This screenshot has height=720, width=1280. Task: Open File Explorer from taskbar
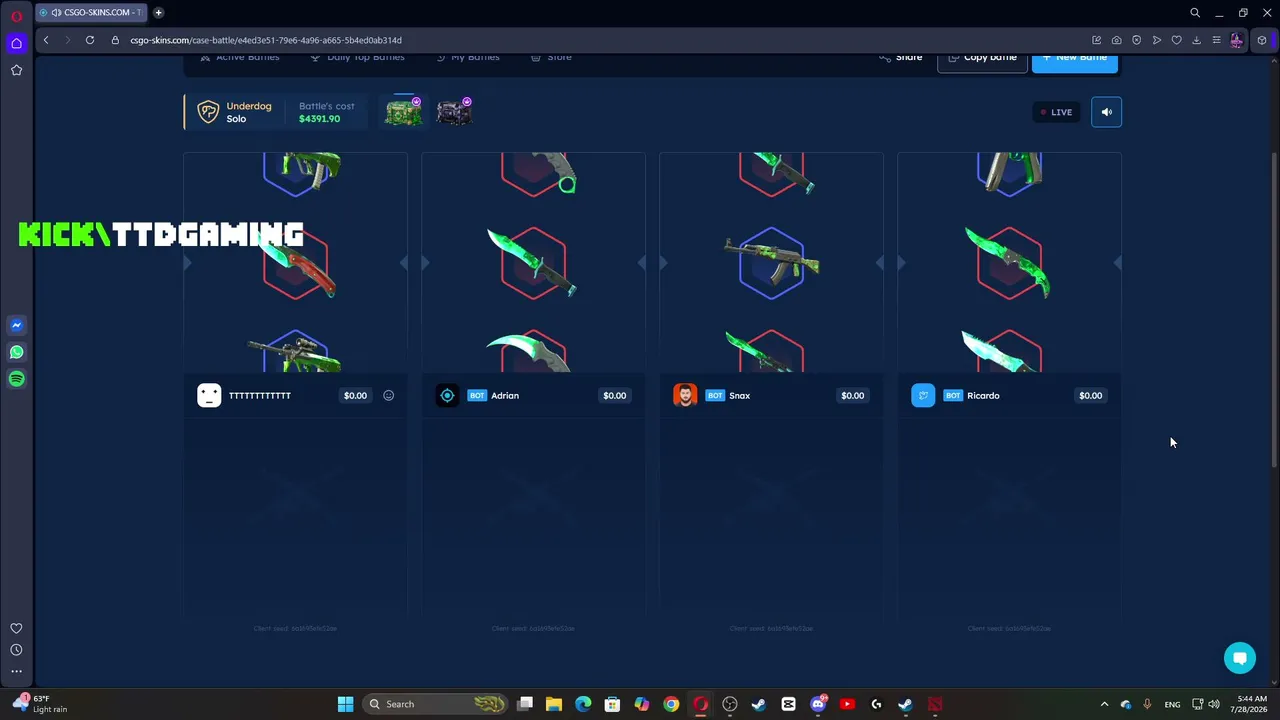click(554, 704)
